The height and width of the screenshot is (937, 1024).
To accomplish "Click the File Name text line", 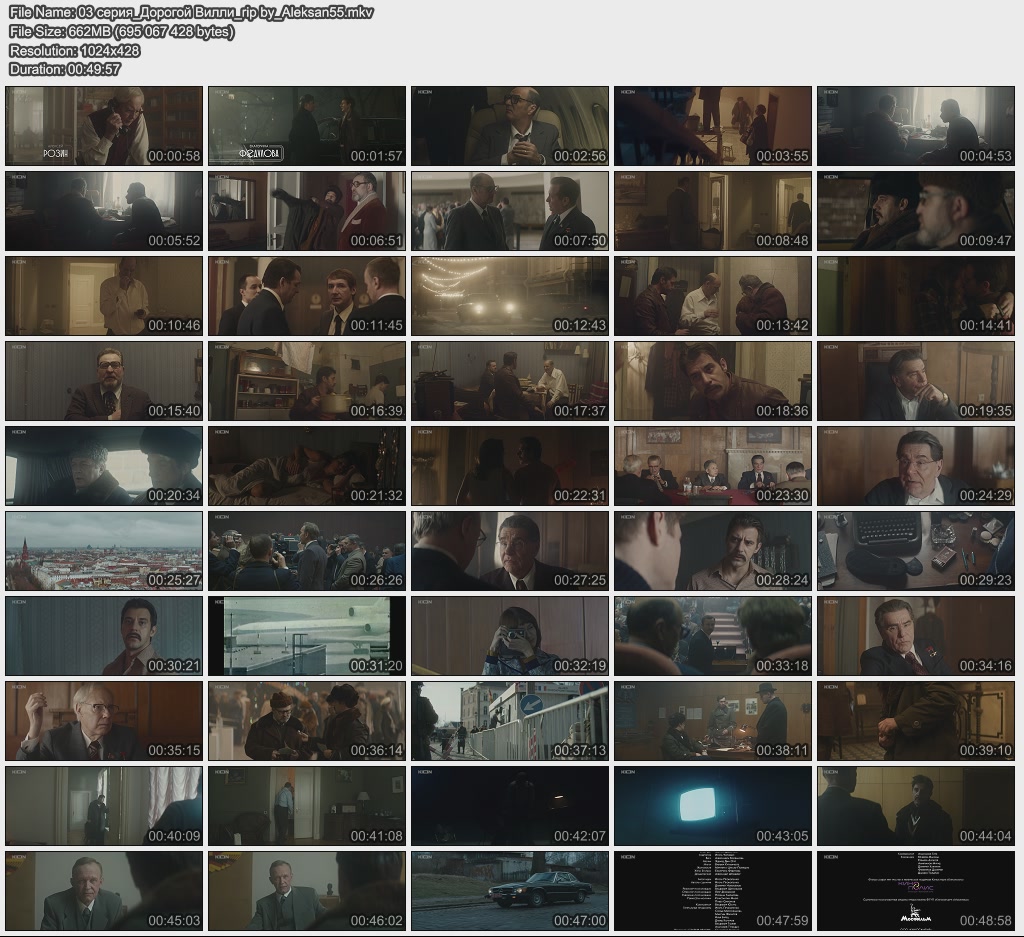I will (x=191, y=13).
